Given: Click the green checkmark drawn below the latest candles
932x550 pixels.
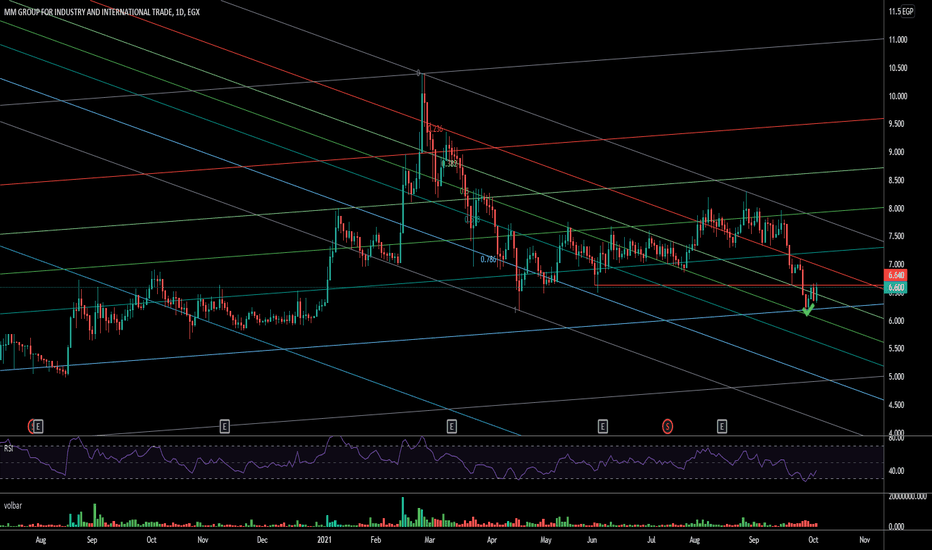Looking at the screenshot, I should [x=808, y=310].
